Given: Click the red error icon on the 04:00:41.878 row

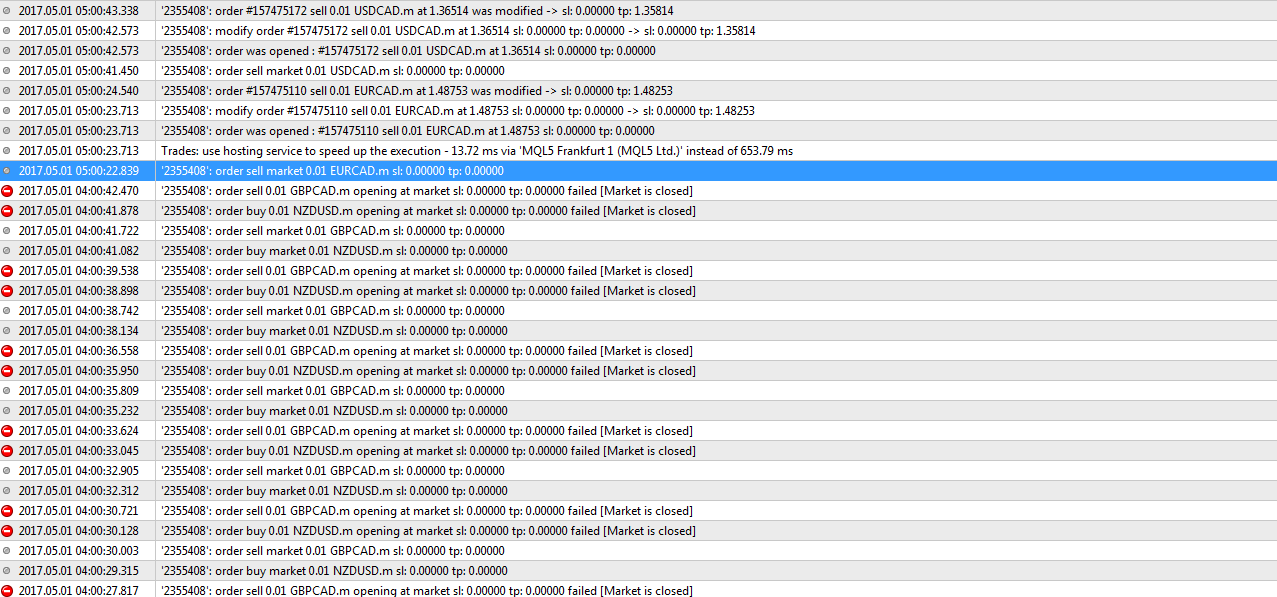Looking at the screenshot, I should coord(7,211).
